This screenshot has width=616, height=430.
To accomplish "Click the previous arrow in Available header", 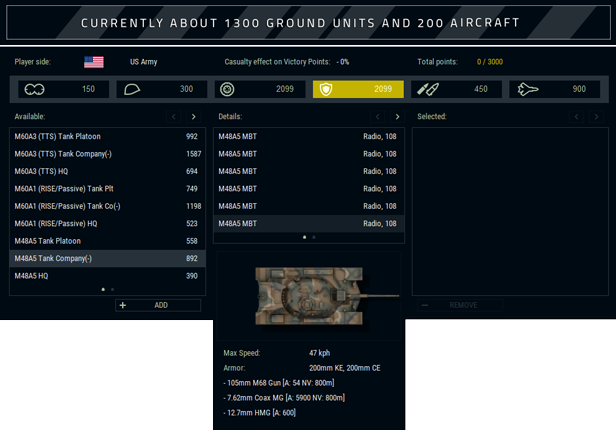I will pos(174,117).
